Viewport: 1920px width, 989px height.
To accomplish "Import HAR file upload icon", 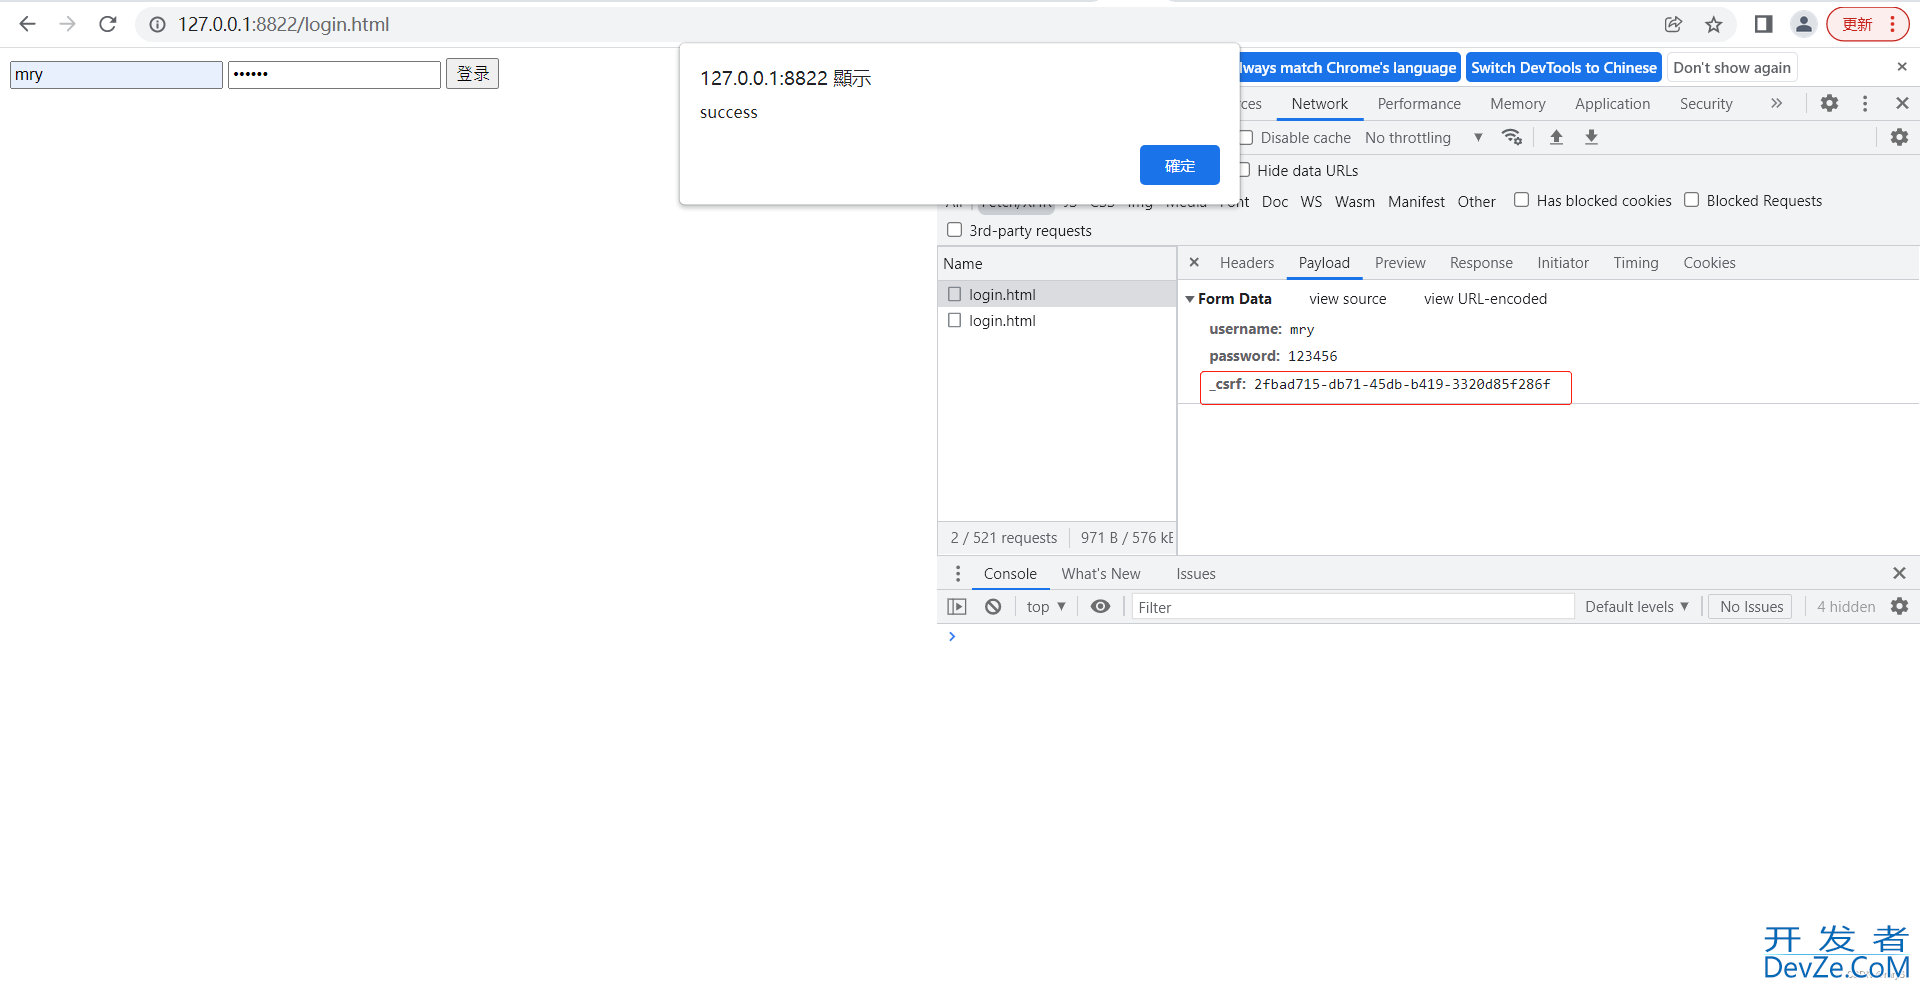I will [x=1556, y=137].
